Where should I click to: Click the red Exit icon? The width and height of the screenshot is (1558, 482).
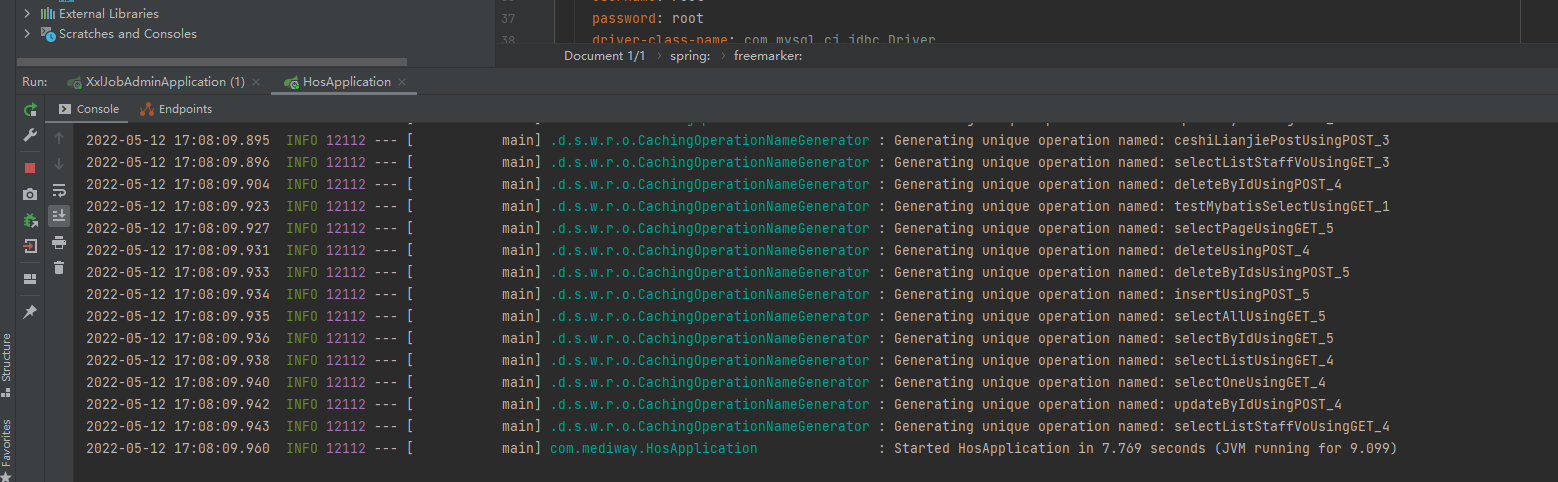point(30,246)
